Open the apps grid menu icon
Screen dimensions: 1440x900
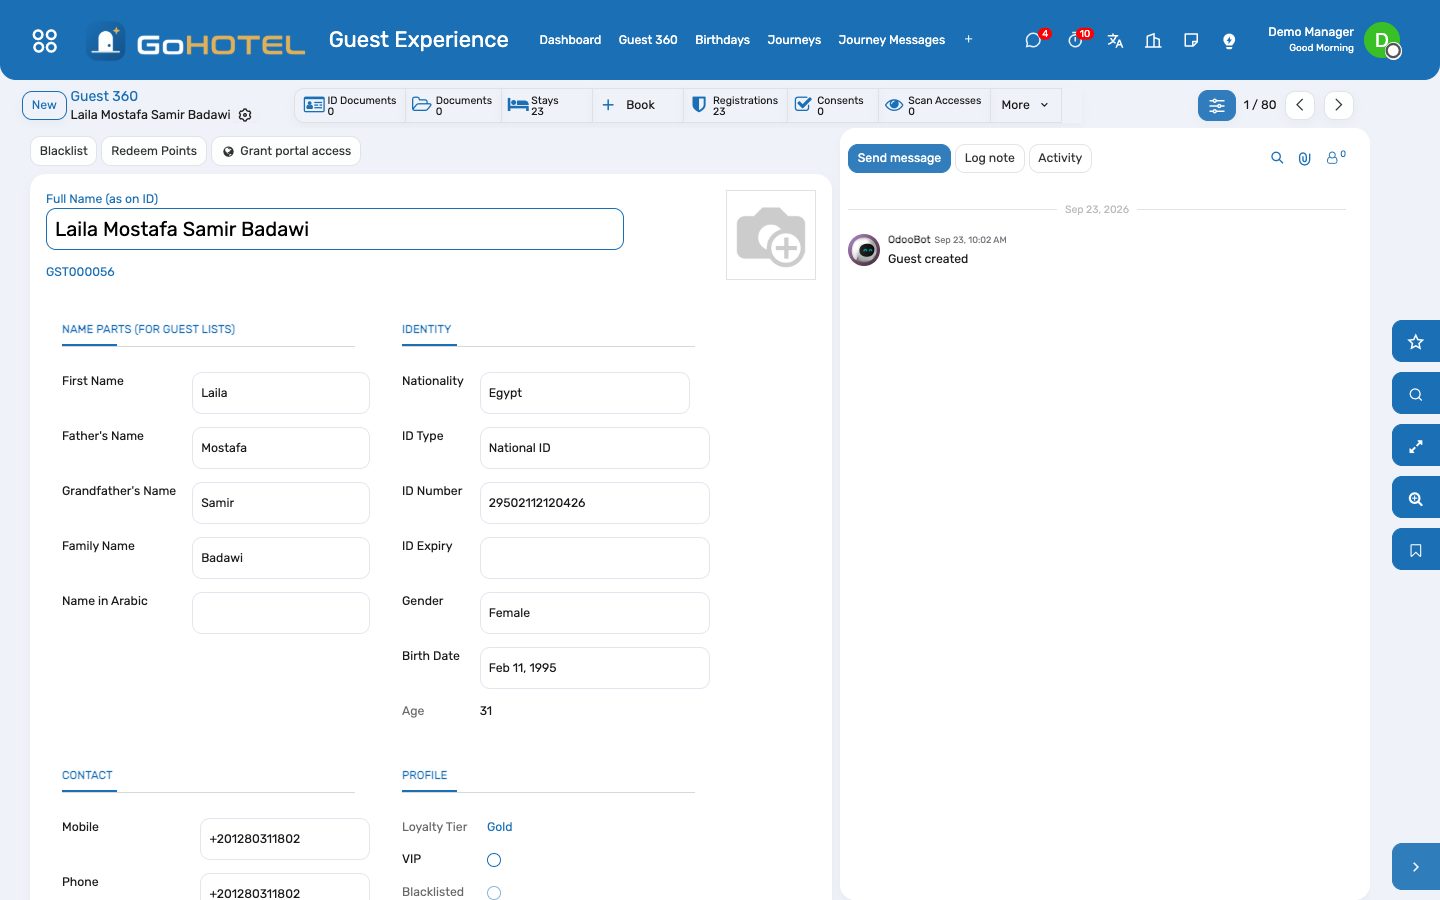click(45, 40)
